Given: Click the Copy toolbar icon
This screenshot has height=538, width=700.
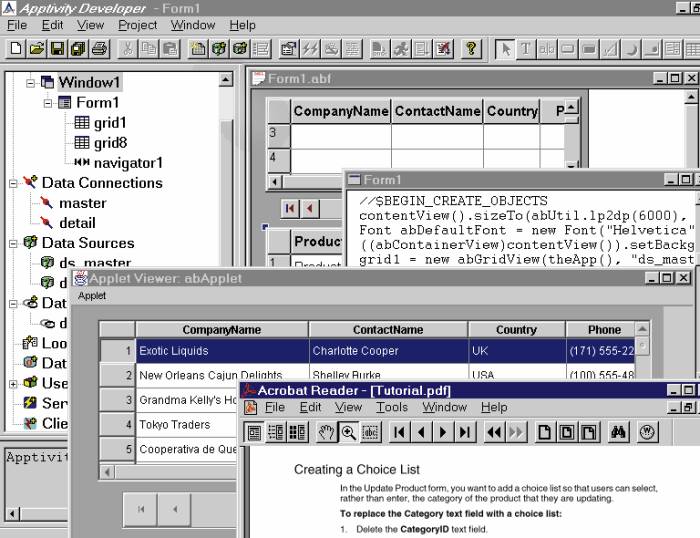Looking at the screenshot, I should [x=149, y=48].
